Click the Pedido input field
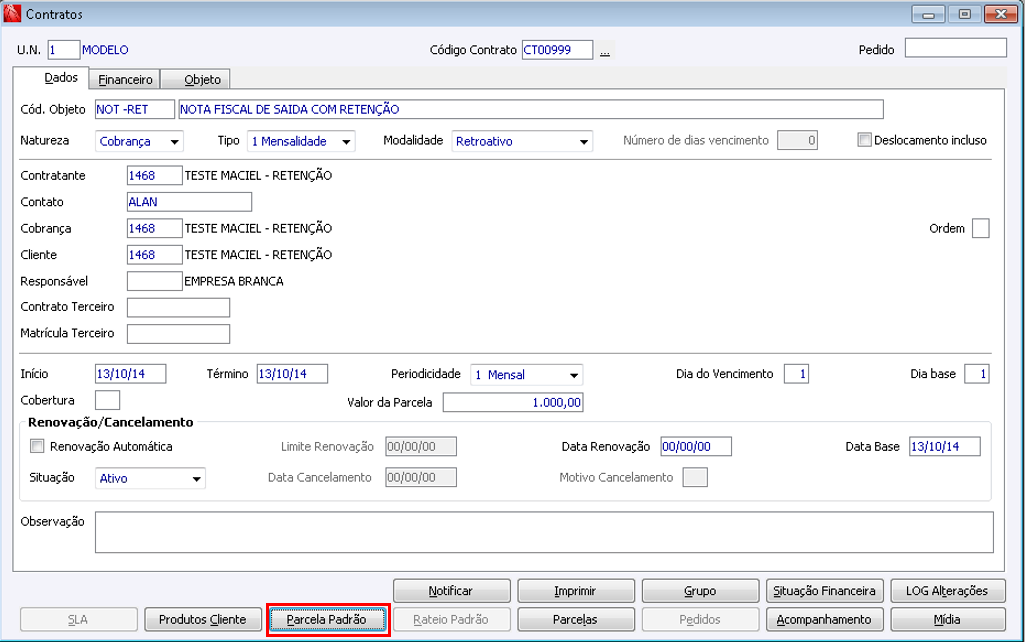This screenshot has width=1025, height=642. coord(956,48)
